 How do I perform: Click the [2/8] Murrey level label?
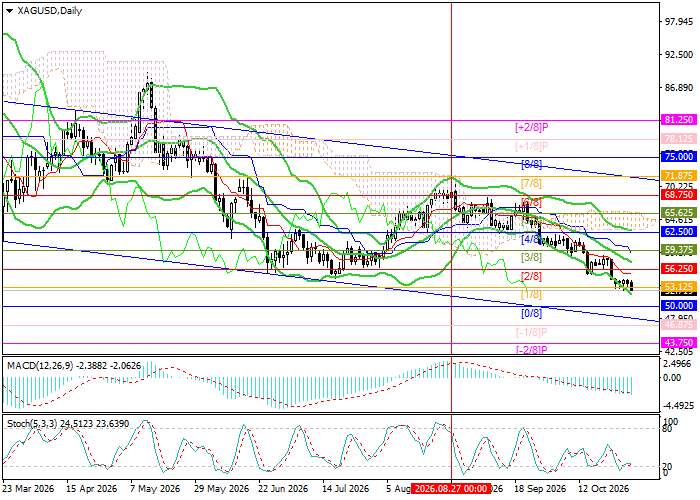[531, 276]
